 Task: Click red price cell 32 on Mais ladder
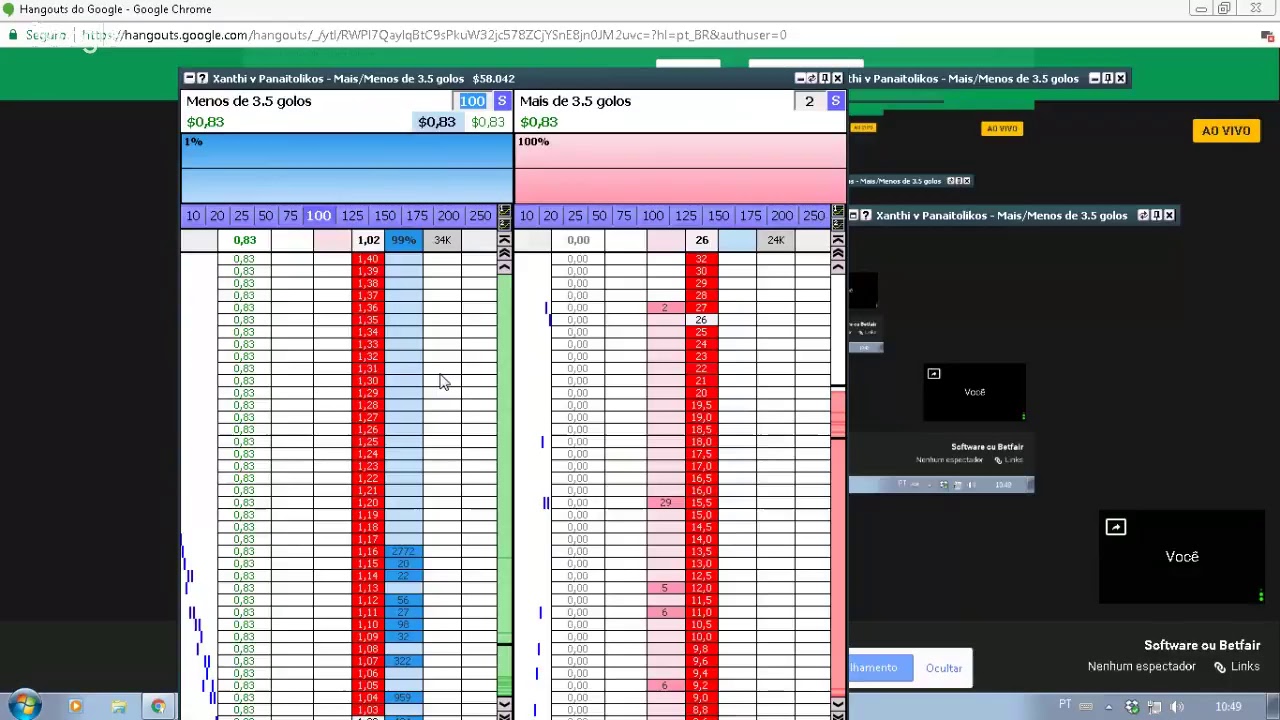pos(702,259)
